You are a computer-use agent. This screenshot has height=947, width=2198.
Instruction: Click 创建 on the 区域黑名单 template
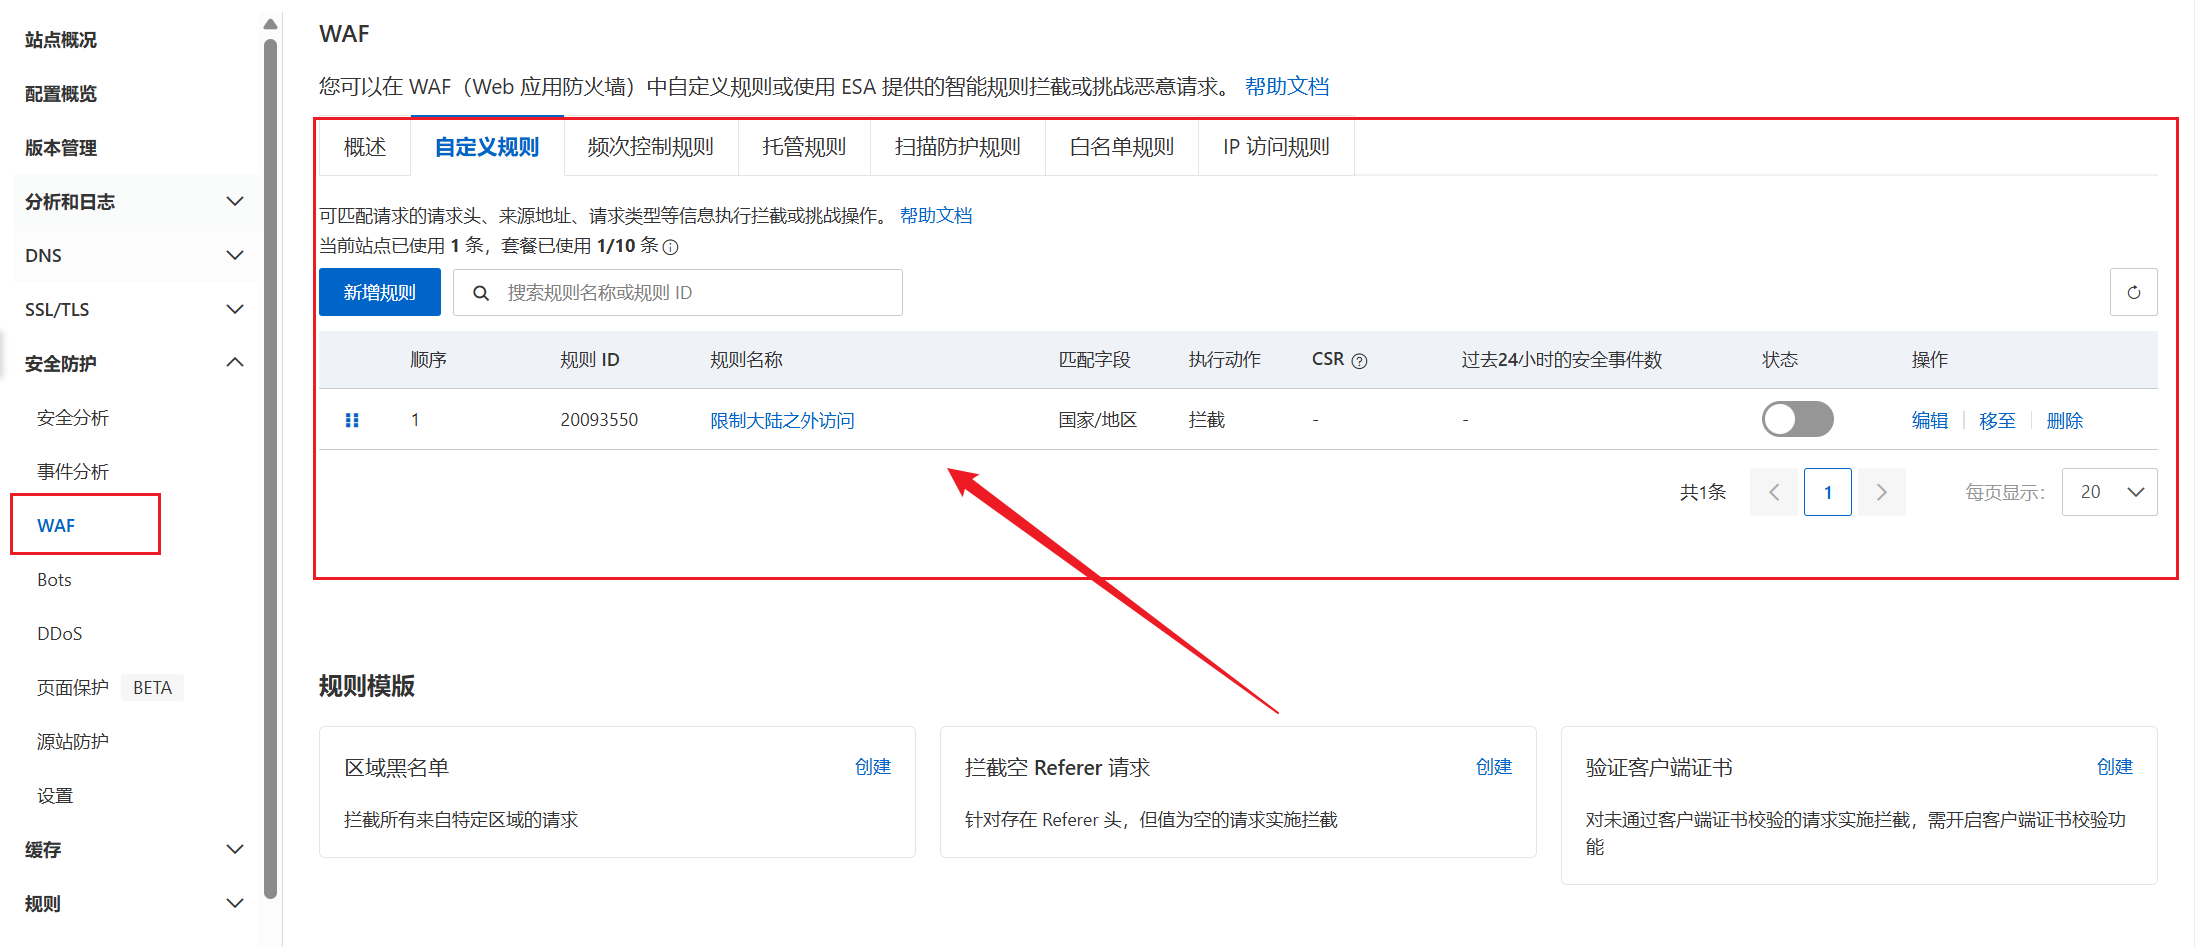pos(872,767)
